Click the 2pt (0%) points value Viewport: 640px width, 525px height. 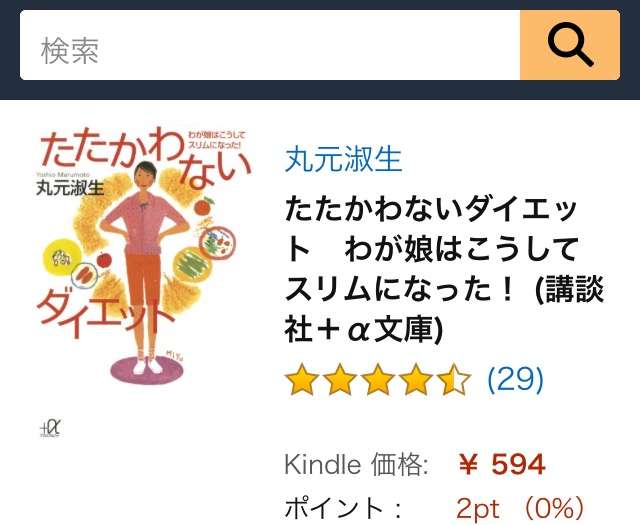coord(520,508)
